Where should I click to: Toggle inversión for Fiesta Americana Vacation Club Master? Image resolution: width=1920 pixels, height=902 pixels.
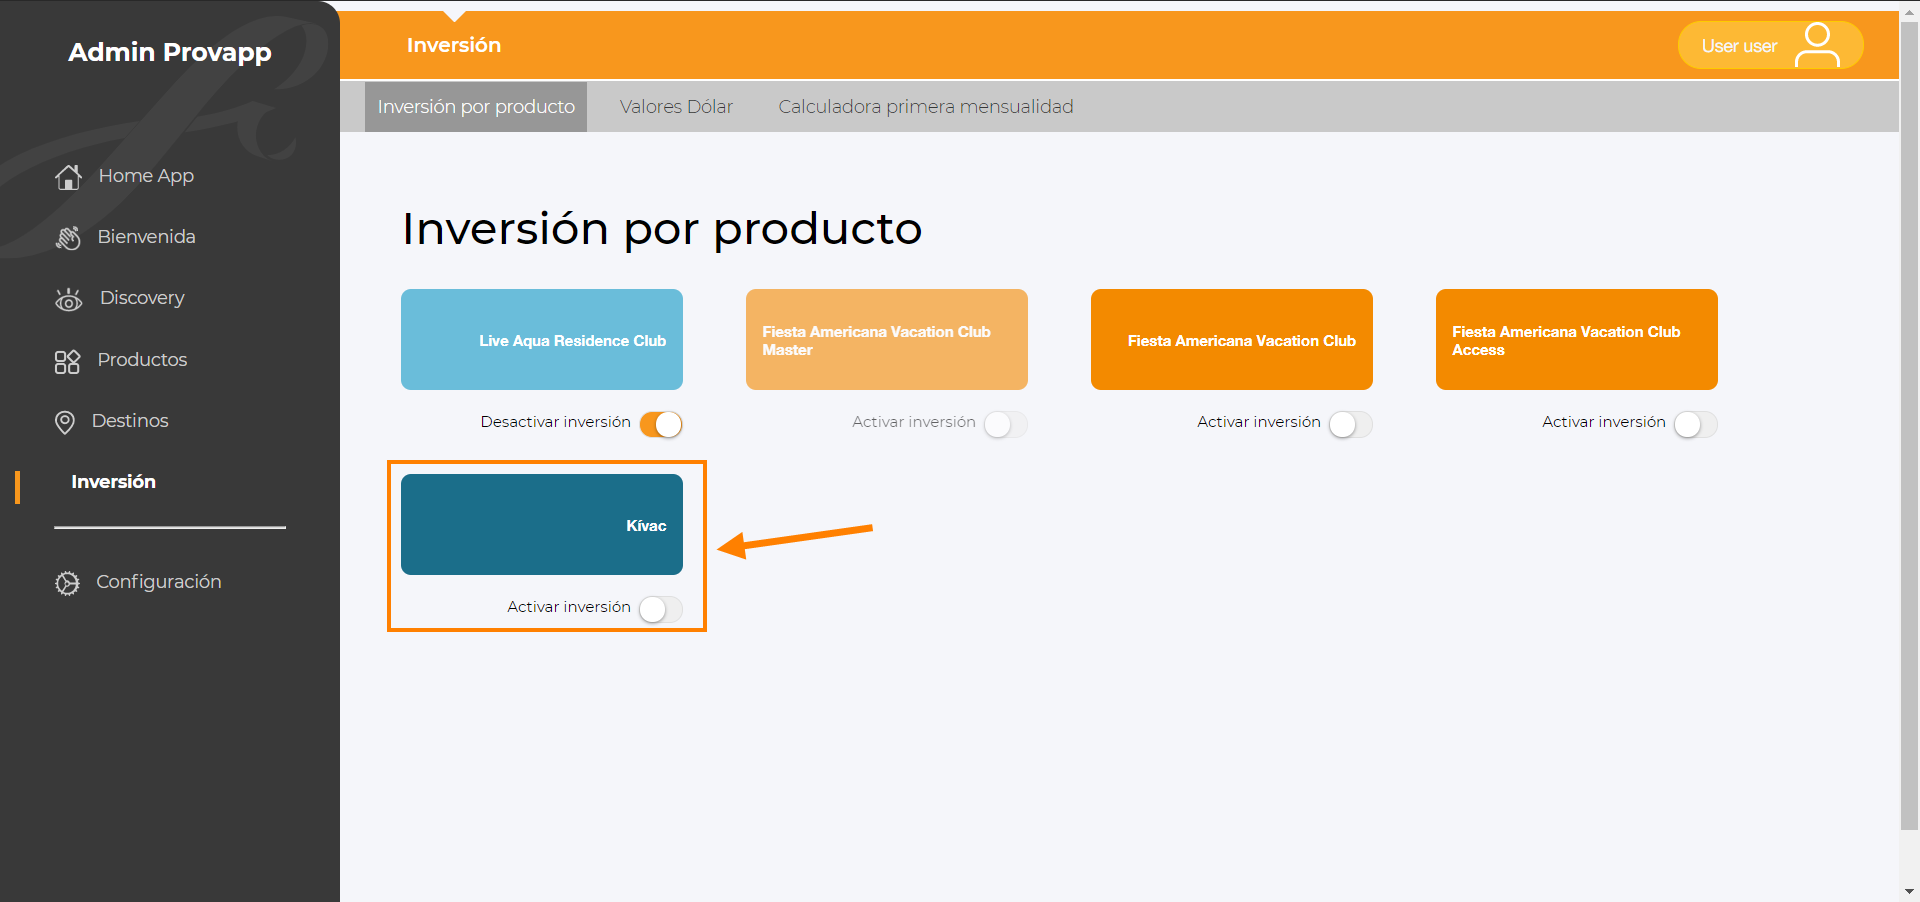point(1006,424)
